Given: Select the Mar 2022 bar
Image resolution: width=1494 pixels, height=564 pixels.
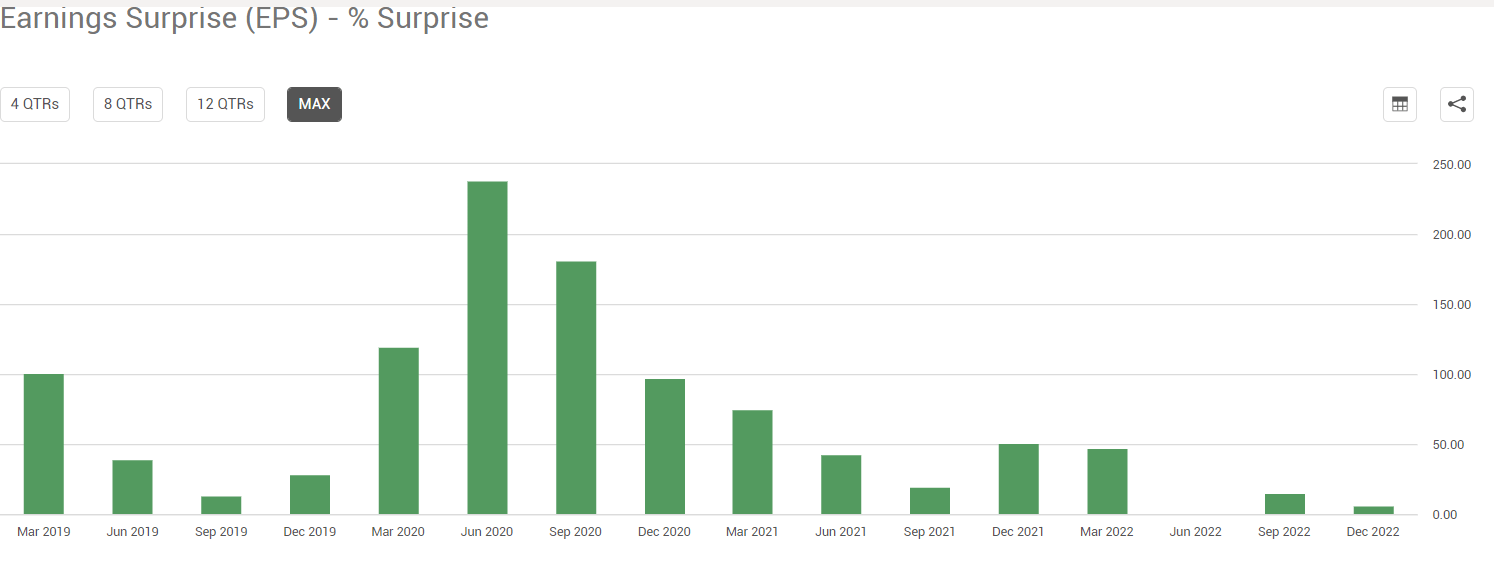Looking at the screenshot, I should [1107, 482].
